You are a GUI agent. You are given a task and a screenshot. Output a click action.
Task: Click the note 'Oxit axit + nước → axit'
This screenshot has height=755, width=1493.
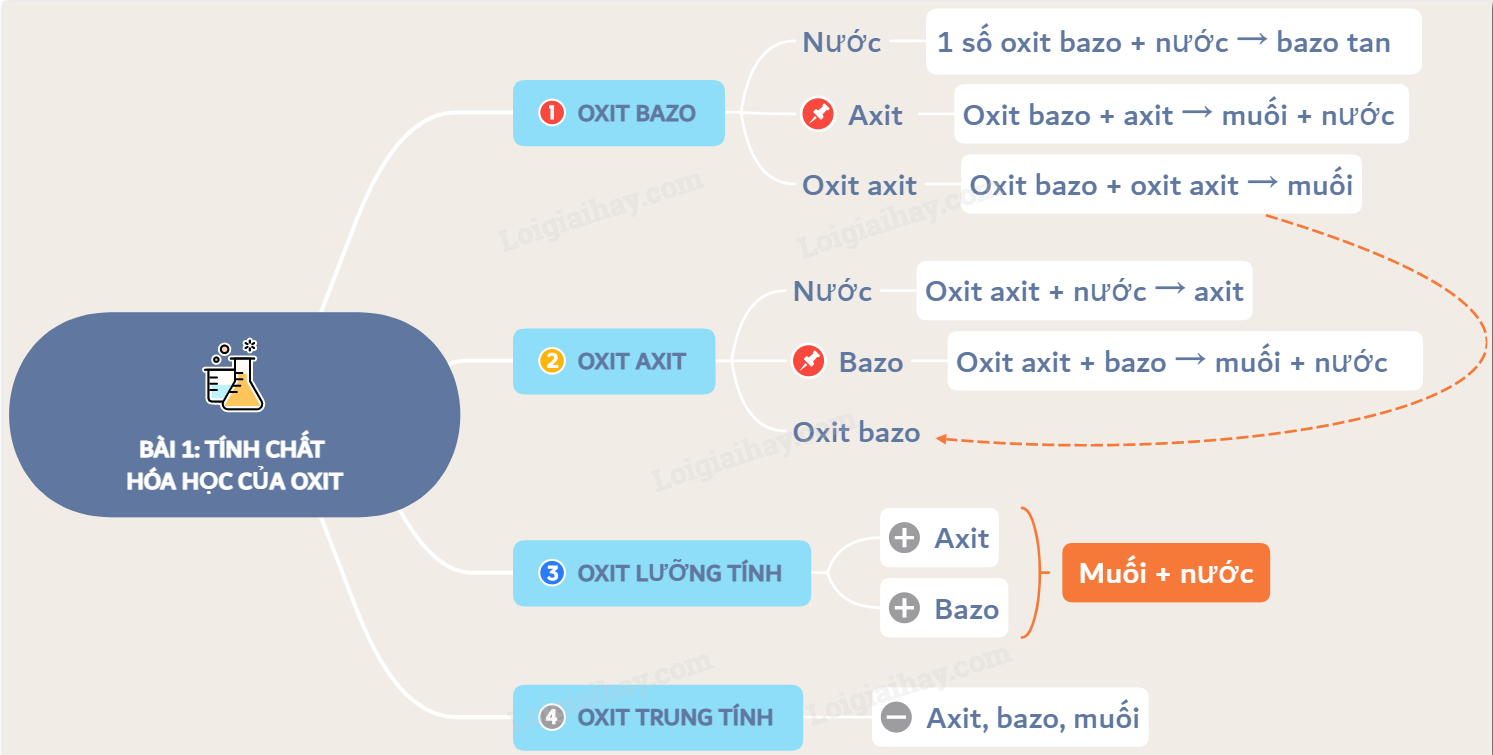pos(1084,291)
